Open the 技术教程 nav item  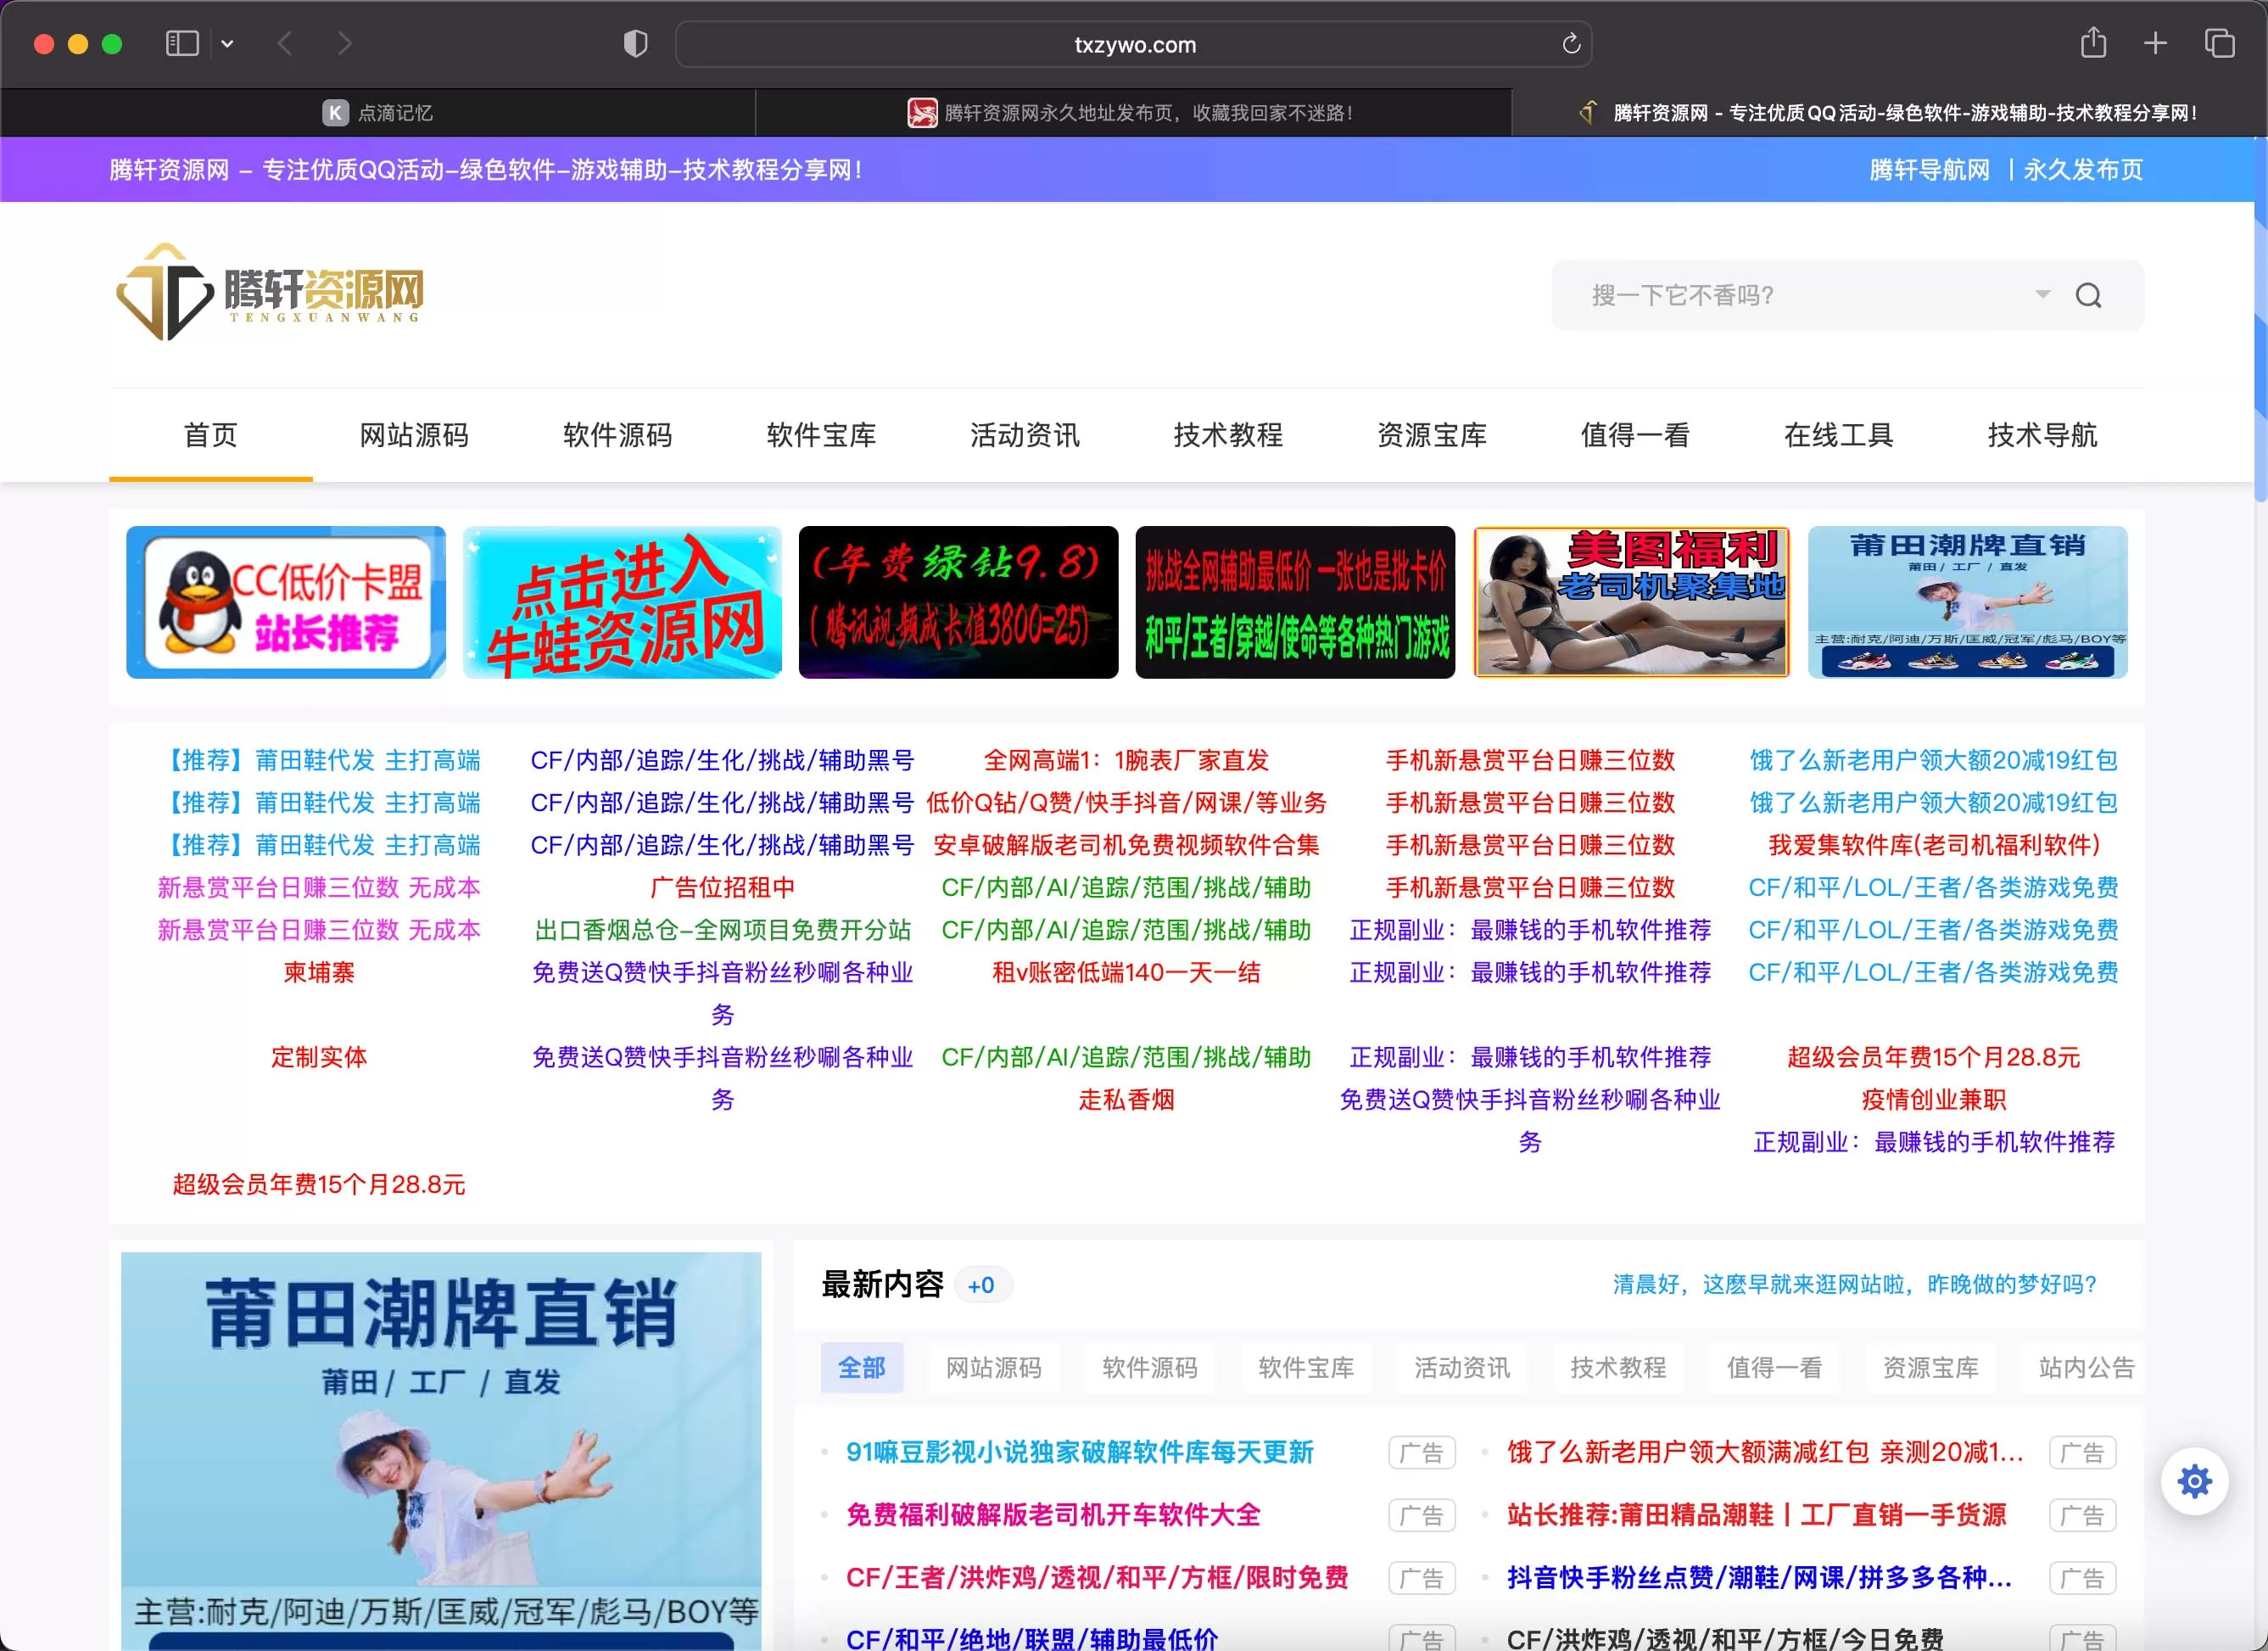[1228, 435]
